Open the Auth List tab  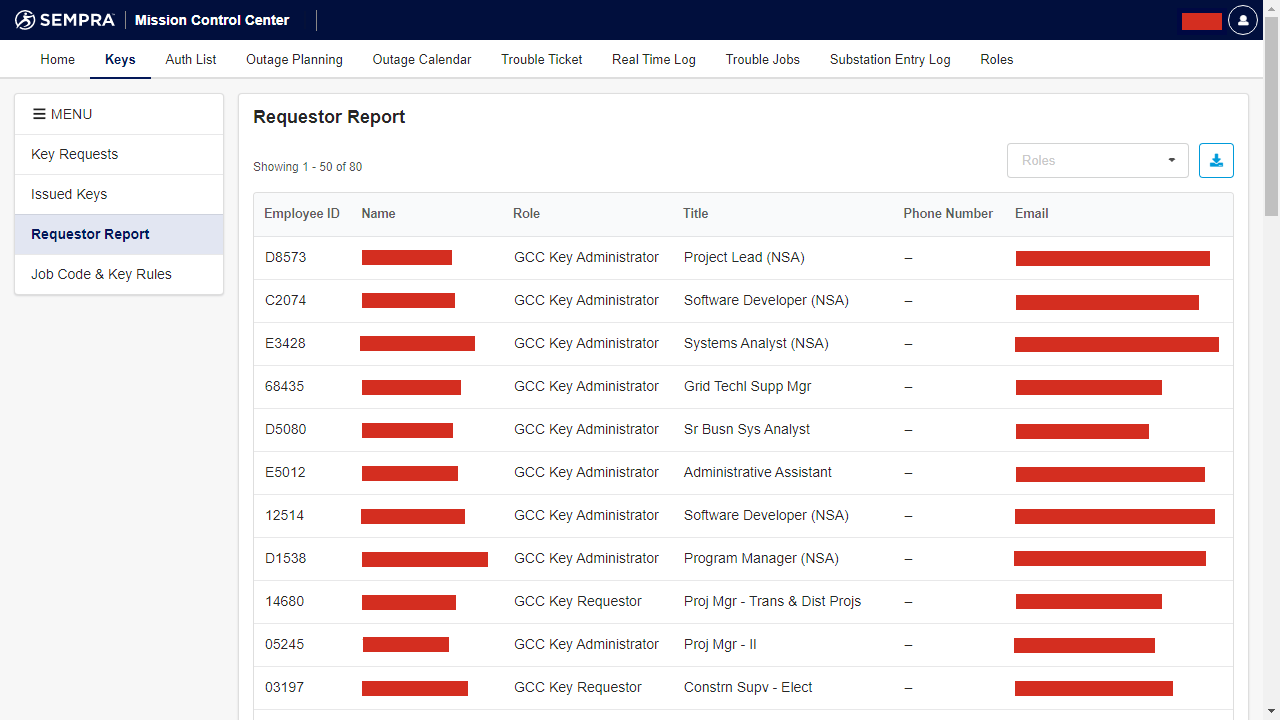190,59
